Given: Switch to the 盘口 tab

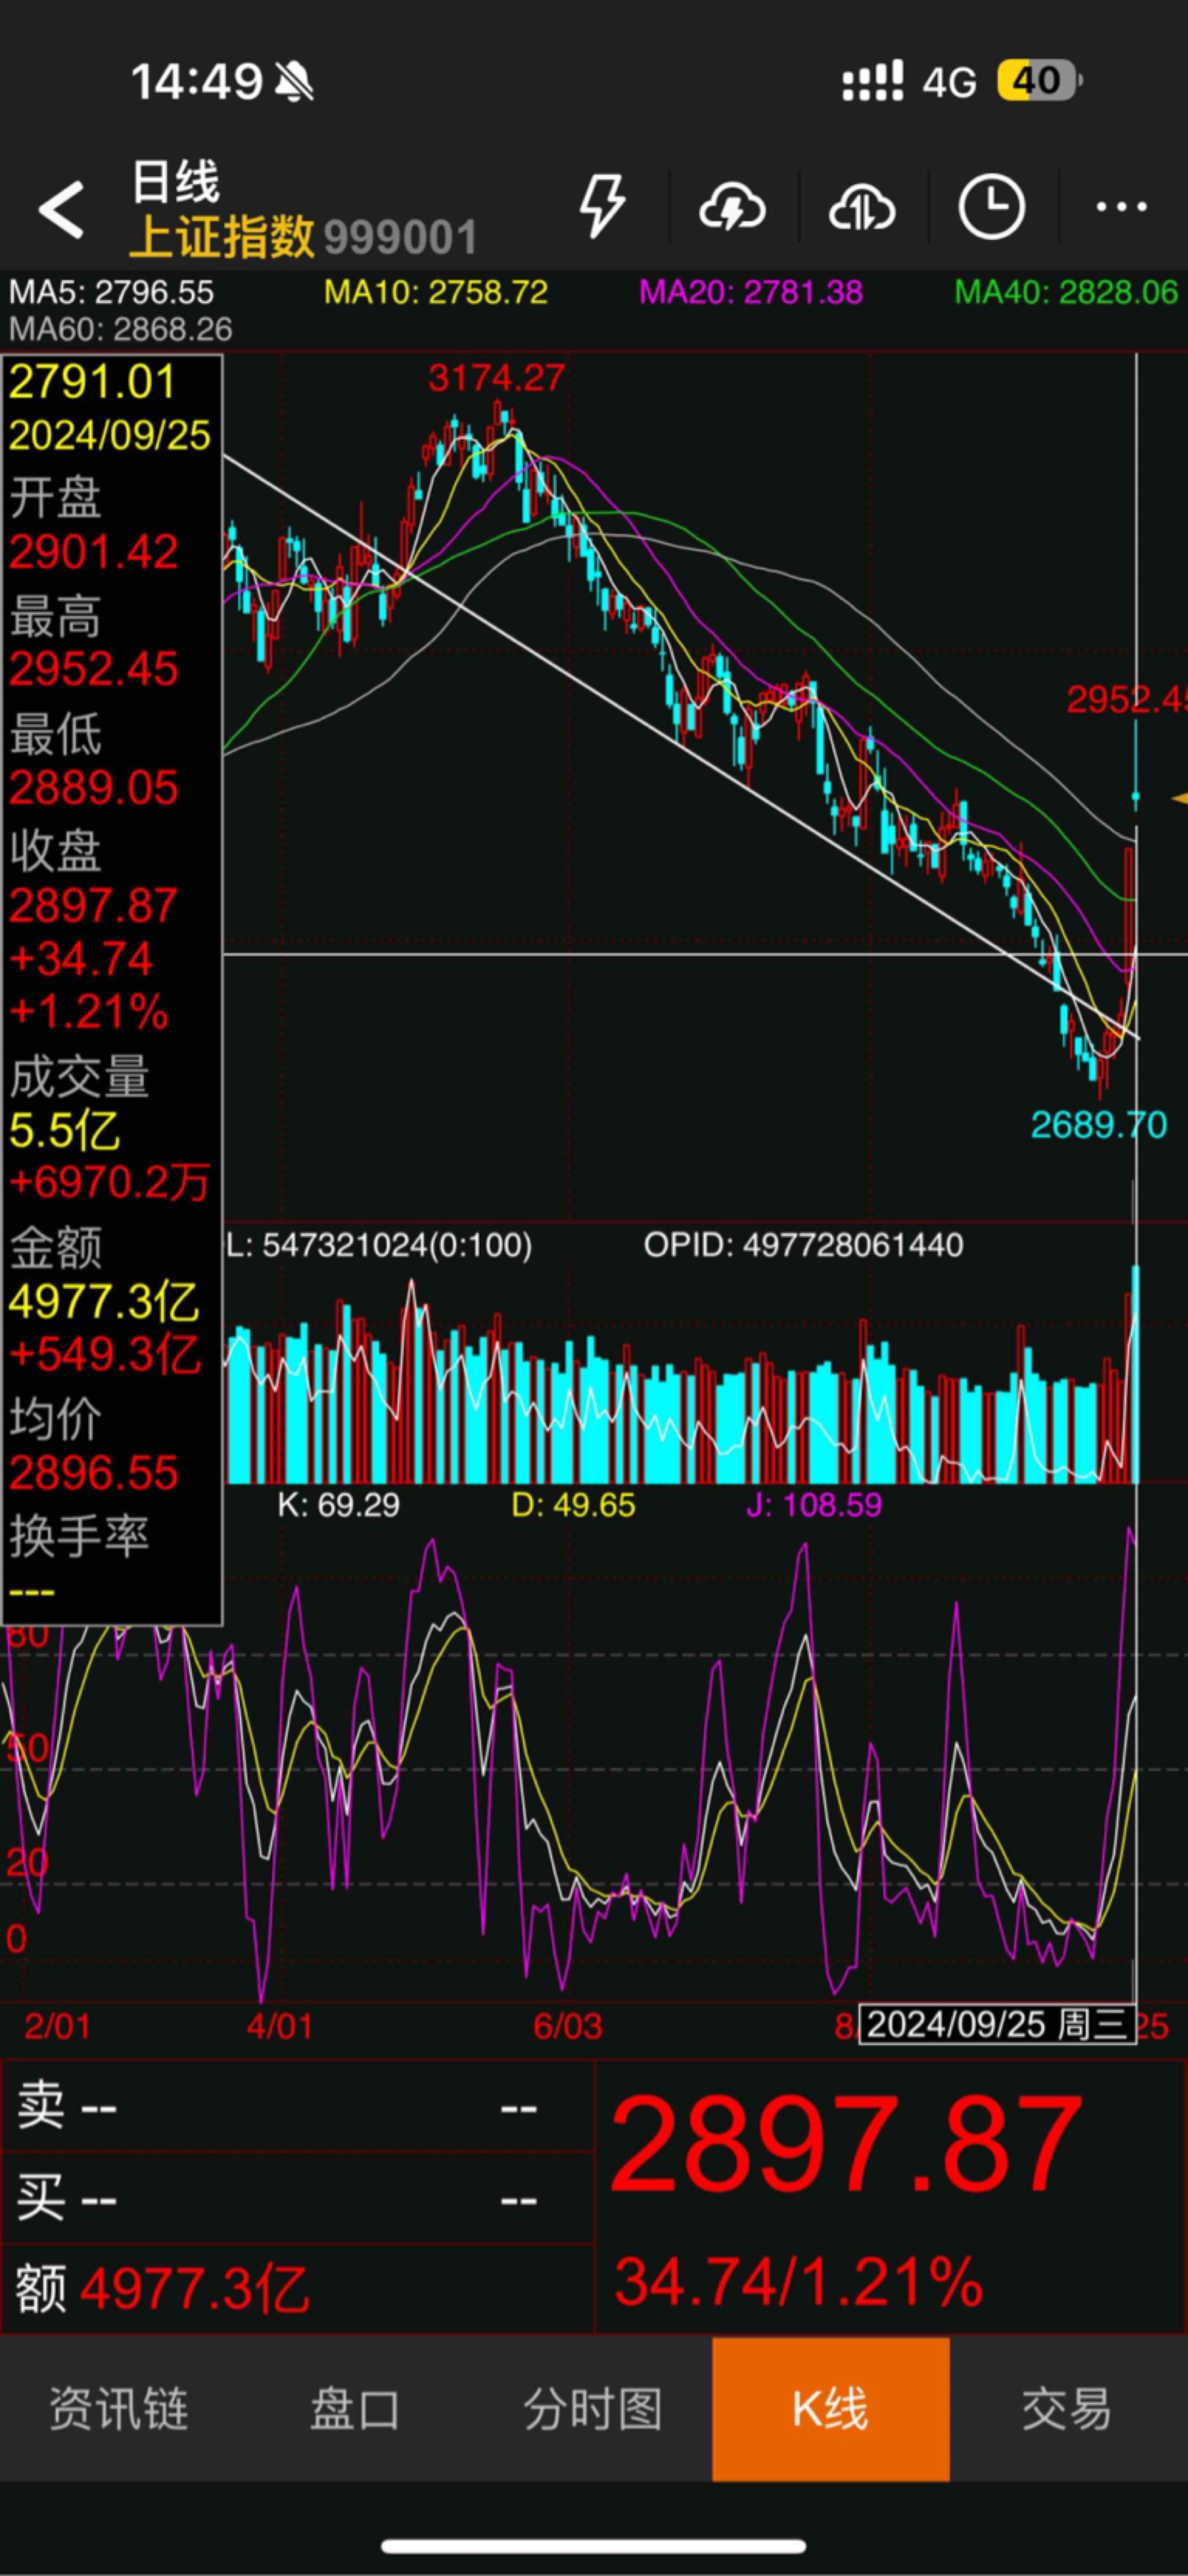Looking at the screenshot, I should pos(355,2408).
